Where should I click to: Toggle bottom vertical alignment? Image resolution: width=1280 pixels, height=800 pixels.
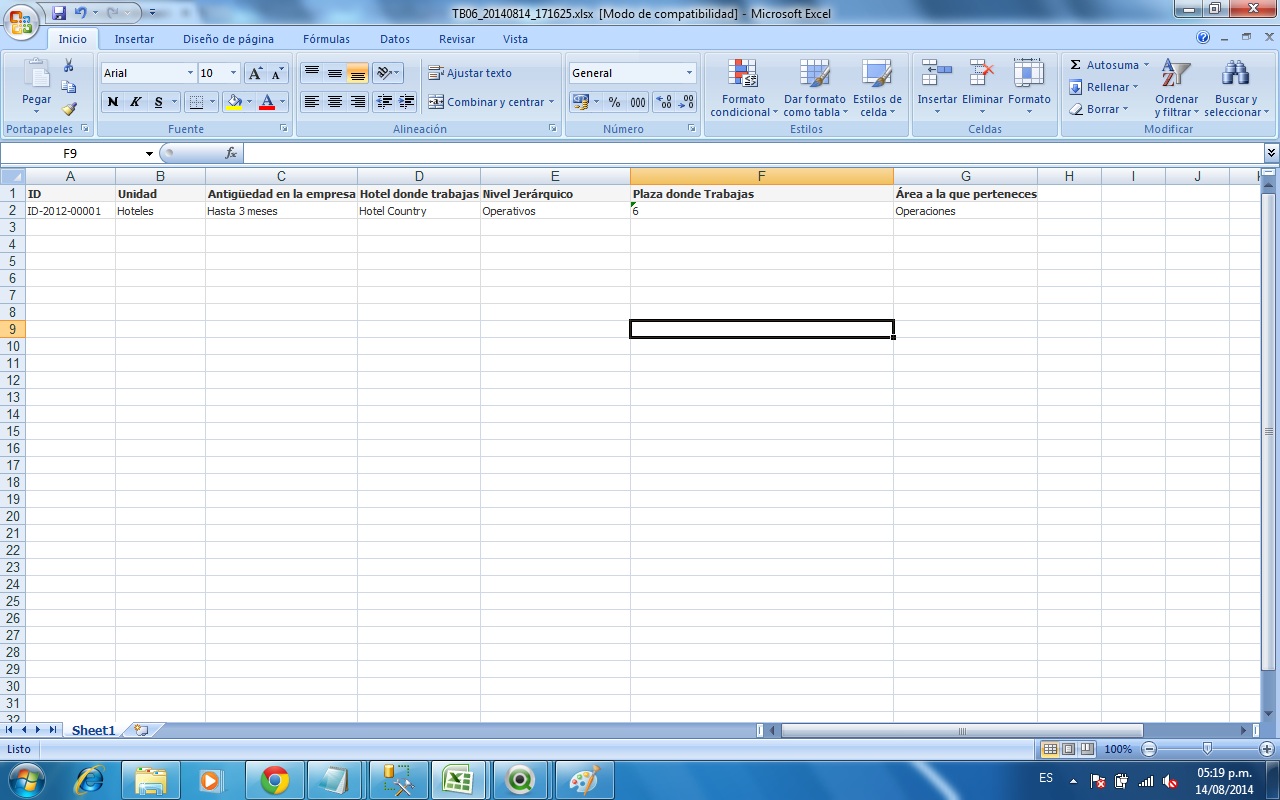[358, 73]
